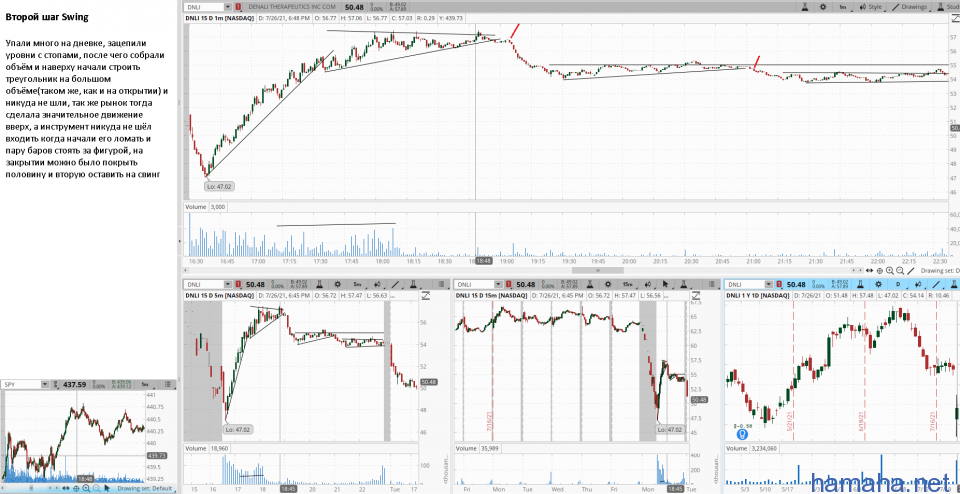Open the 1m timeframe selector on main chart
This screenshot has height=494, width=960.
coord(844,7)
